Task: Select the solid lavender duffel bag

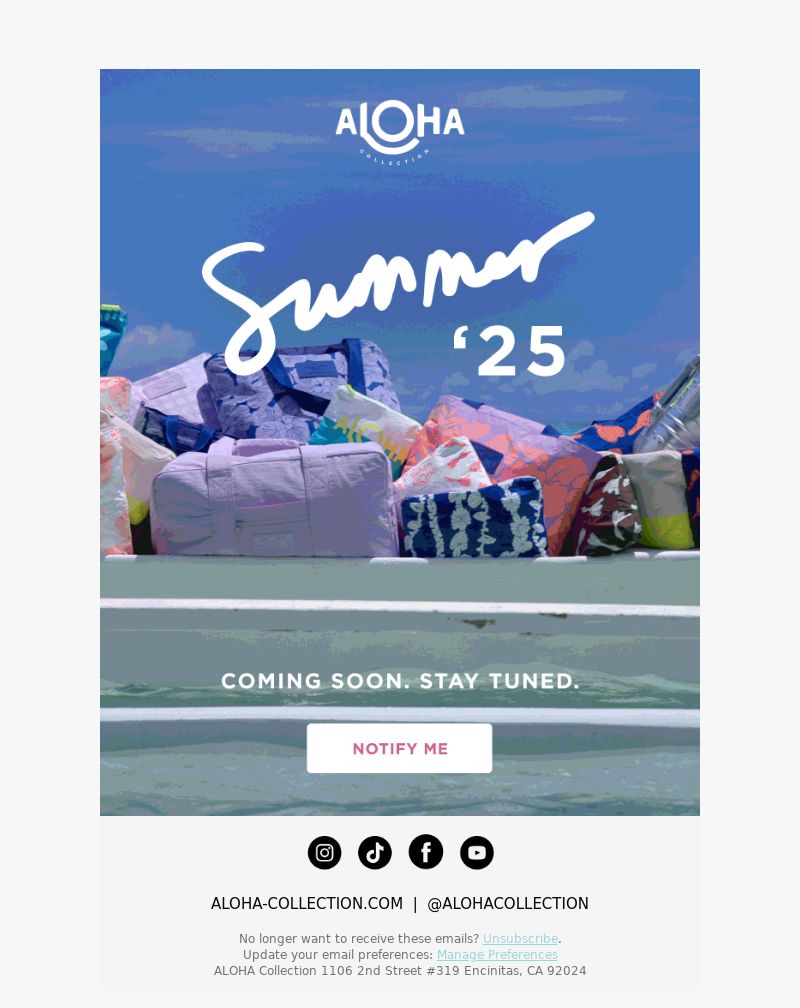Action: pyautogui.click(x=273, y=498)
